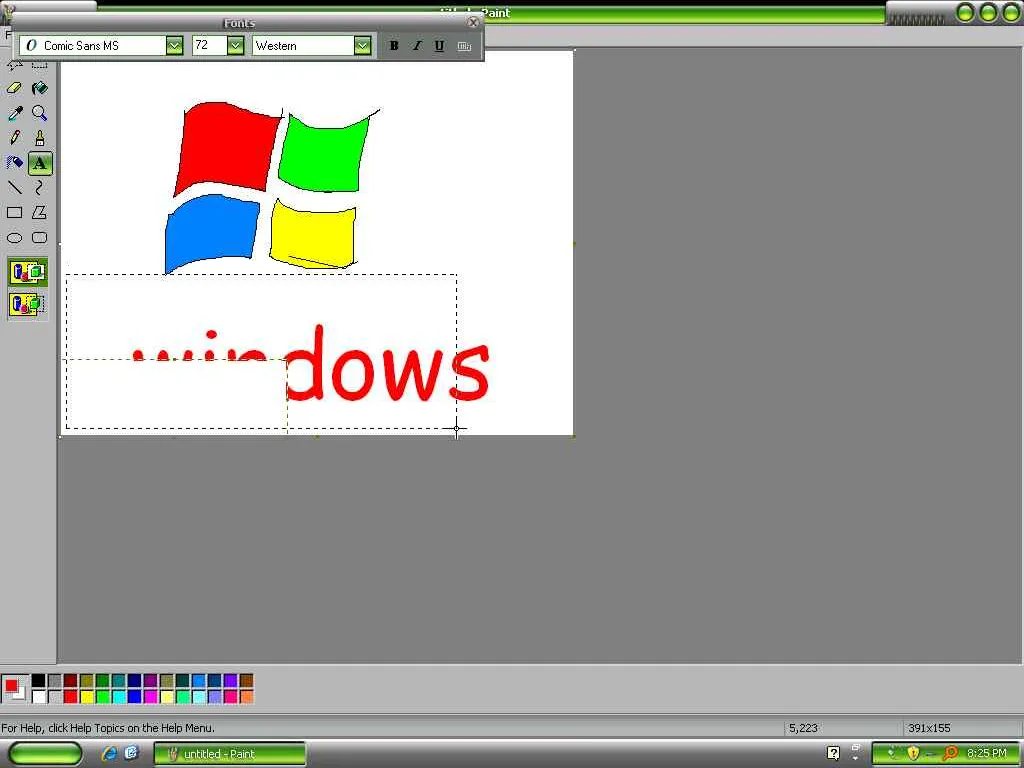
Task: Pick the white color swatch
Action: point(39,697)
